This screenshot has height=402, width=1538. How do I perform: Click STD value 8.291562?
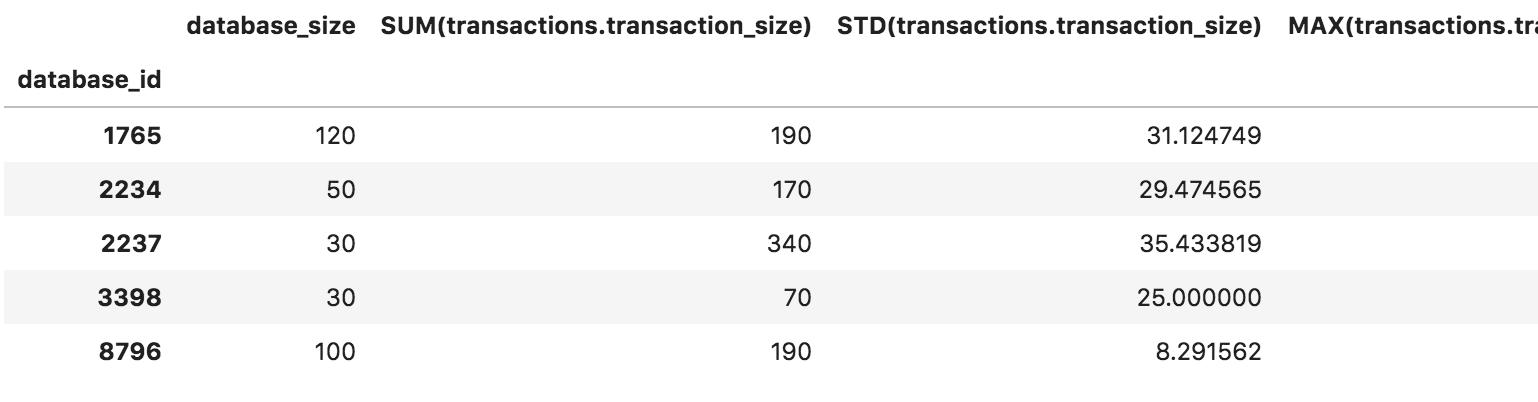coord(1208,351)
